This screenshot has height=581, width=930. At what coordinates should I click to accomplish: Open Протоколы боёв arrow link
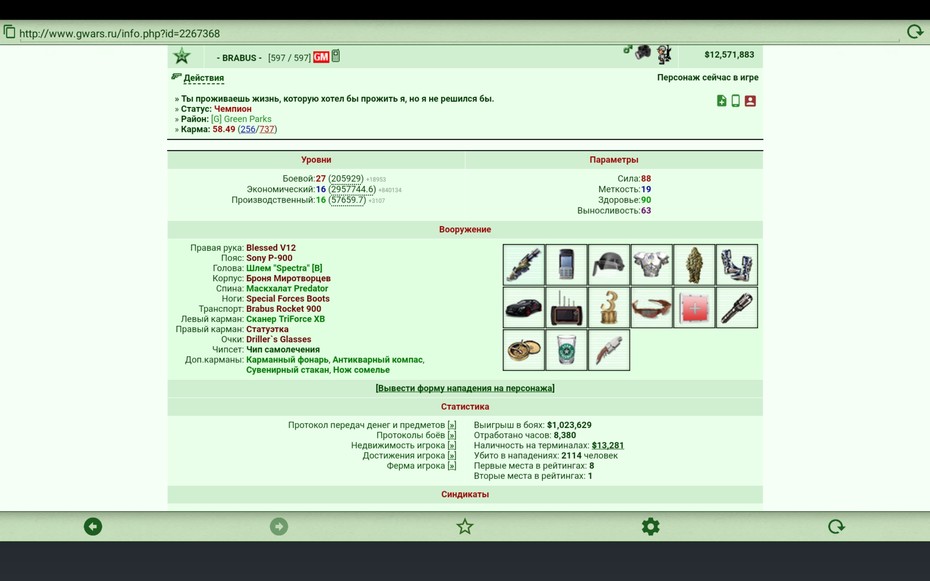pos(452,435)
